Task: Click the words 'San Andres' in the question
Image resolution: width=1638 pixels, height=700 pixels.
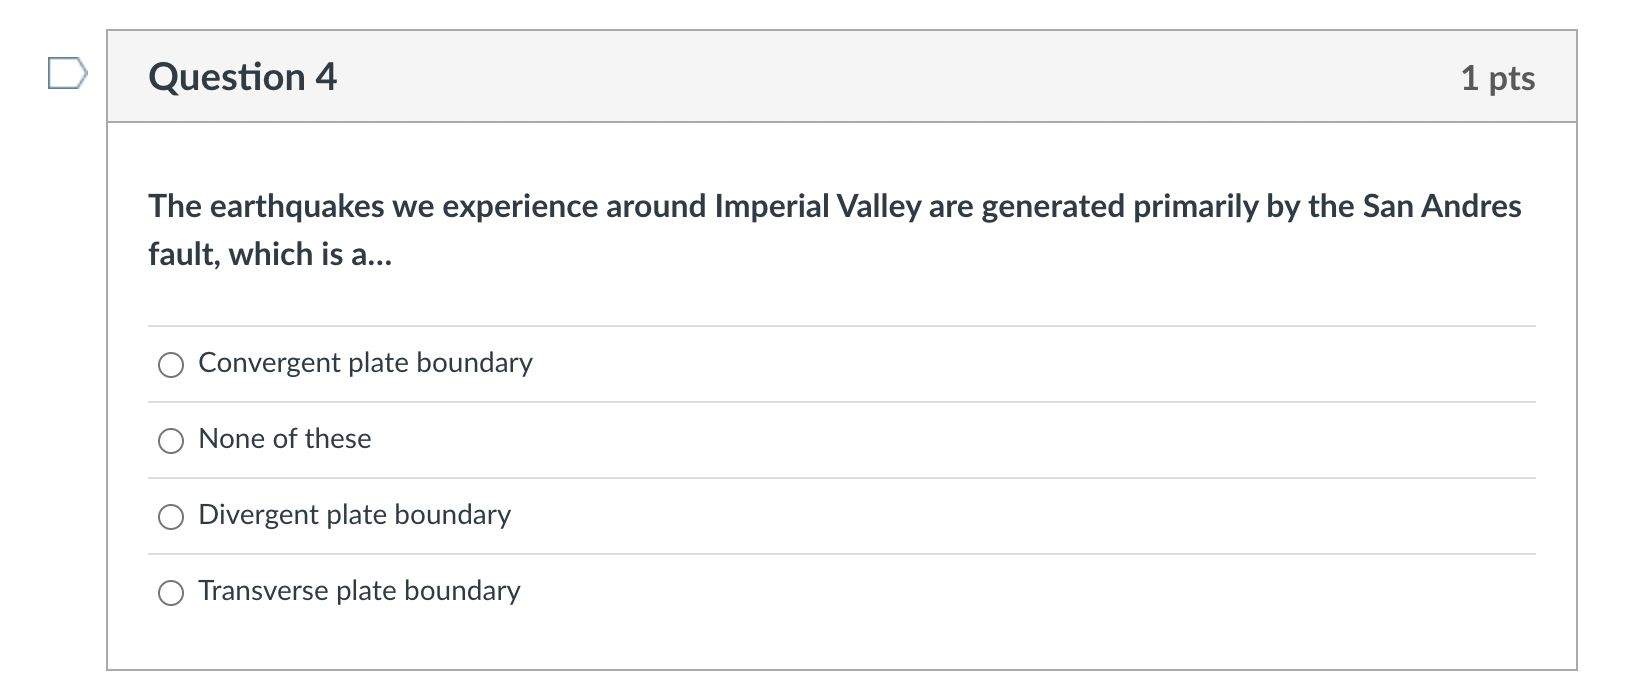Action: (x=1442, y=206)
